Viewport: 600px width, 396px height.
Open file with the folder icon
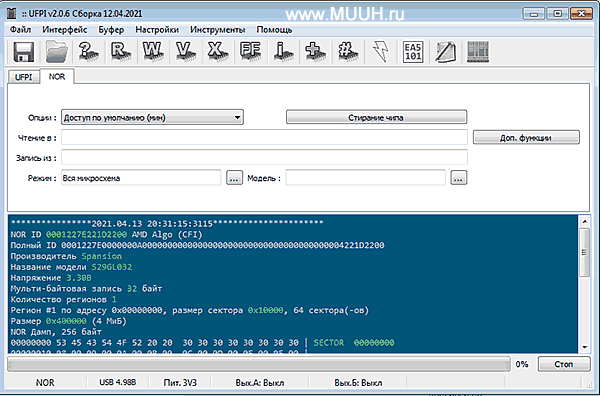57,52
